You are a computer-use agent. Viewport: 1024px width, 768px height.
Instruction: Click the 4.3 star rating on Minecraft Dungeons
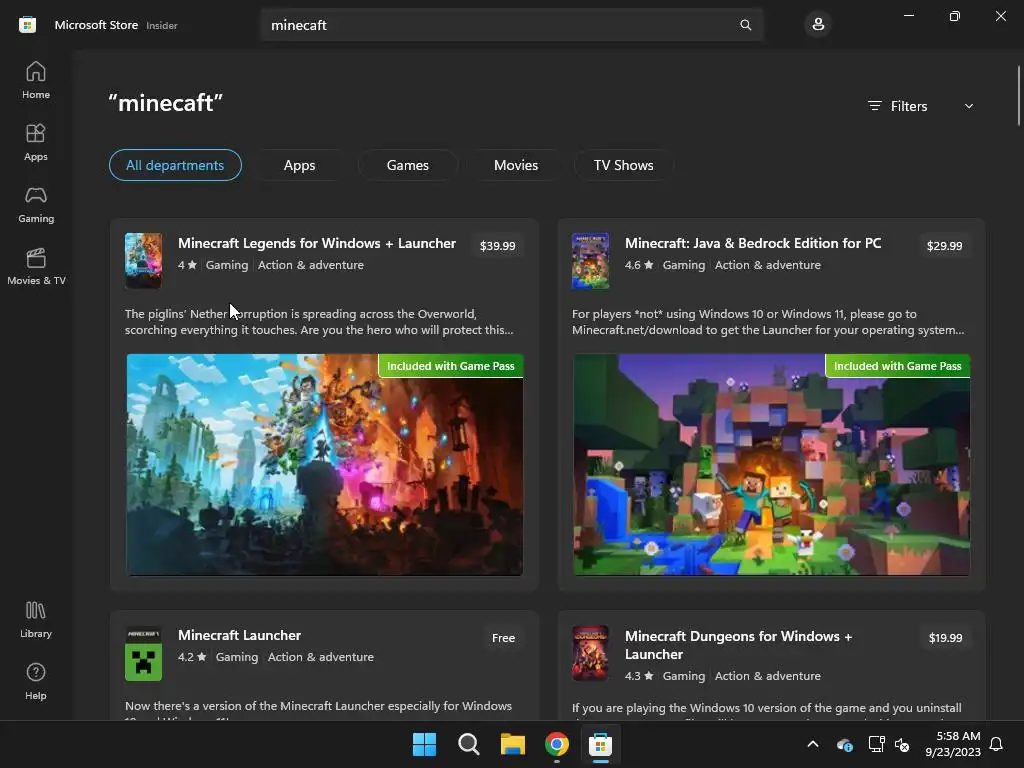tap(639, 676)
